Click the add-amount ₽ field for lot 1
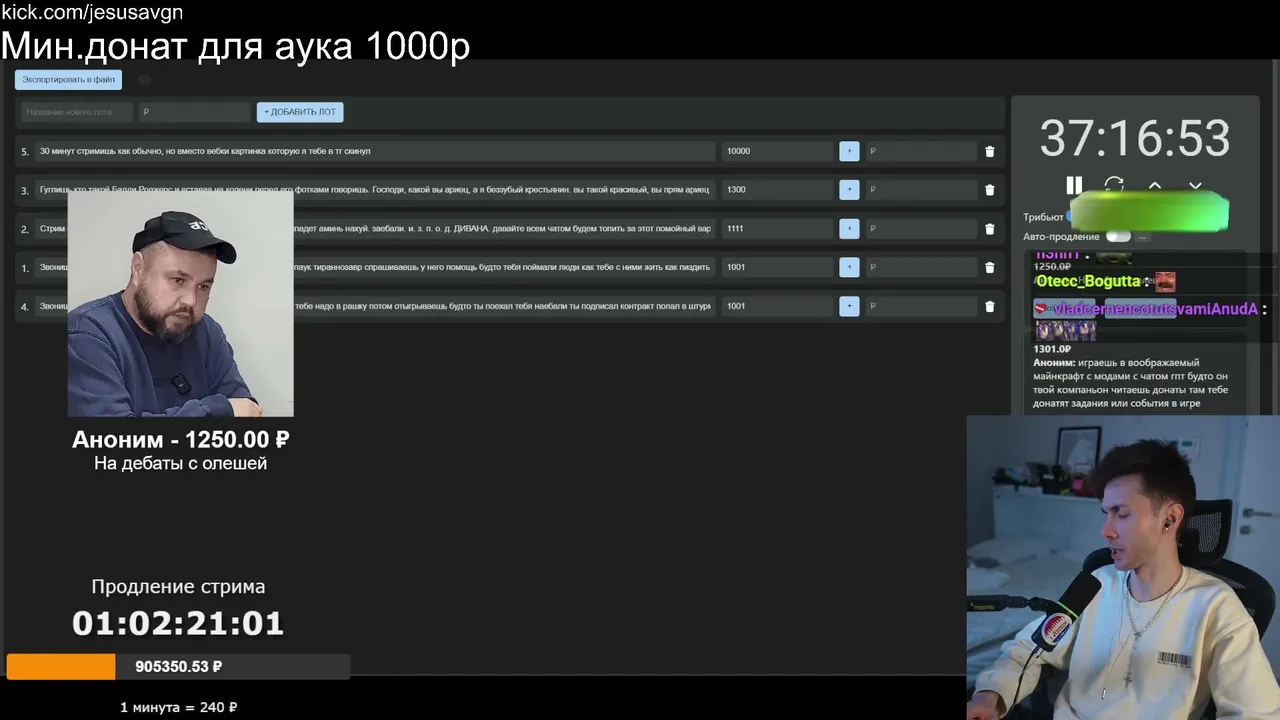This screenshot has width=1280, height=720. point(921,267)
